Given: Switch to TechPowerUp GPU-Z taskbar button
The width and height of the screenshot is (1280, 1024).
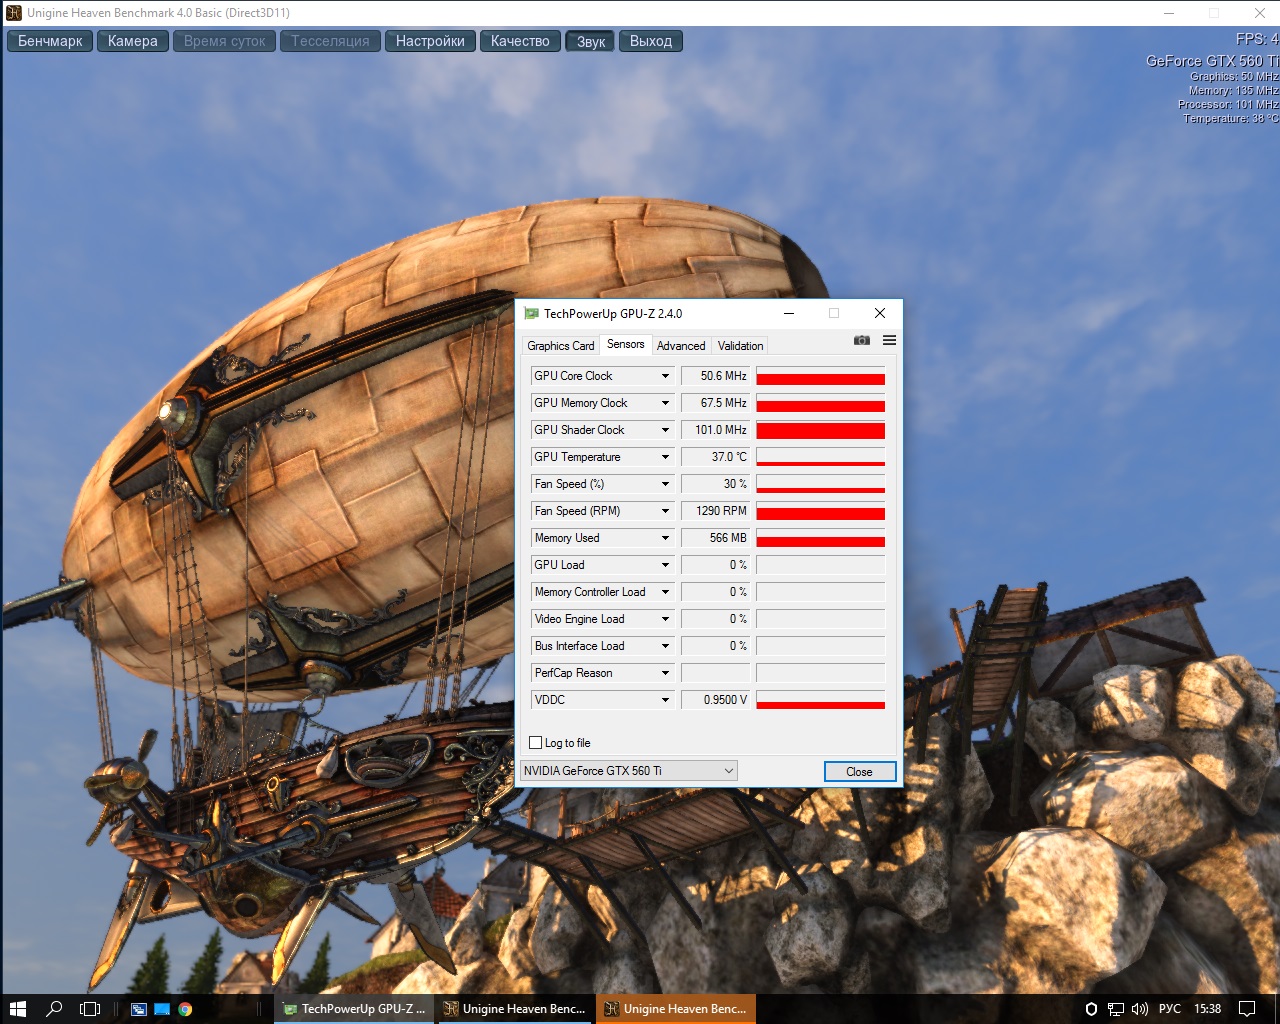Looking at the screenshot, I should point(354,1009).
